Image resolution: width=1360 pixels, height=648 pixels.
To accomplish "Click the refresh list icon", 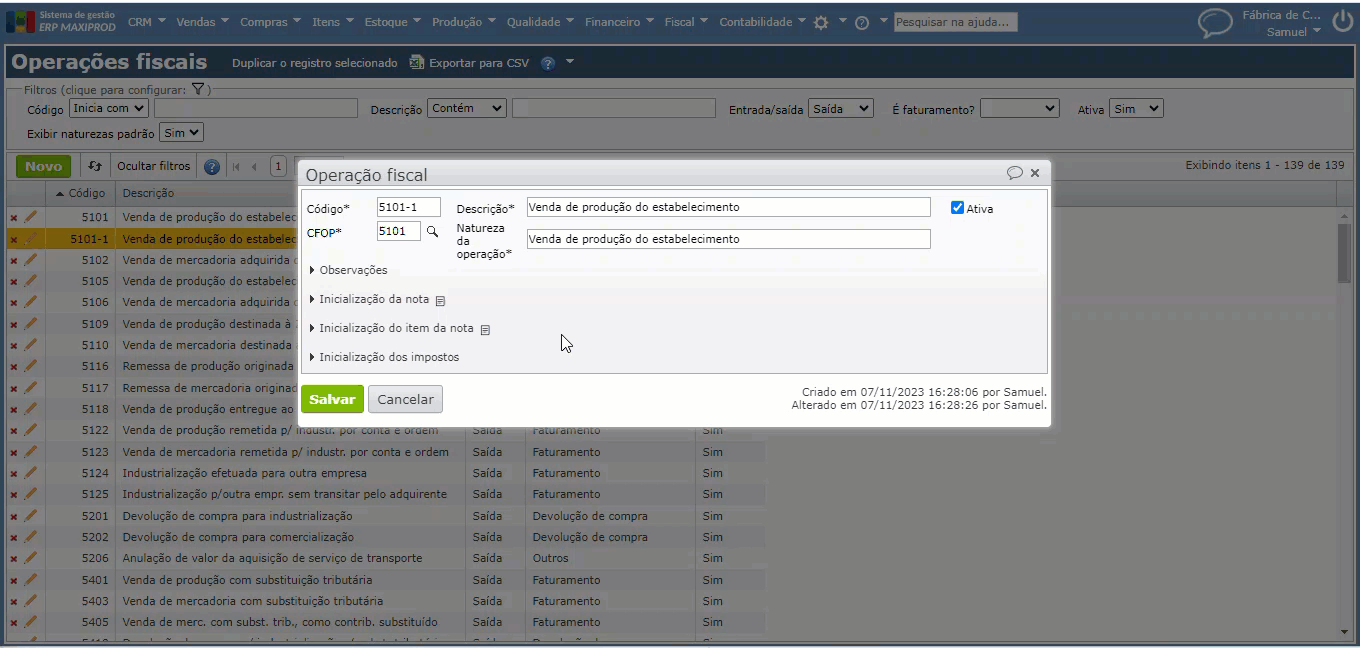I will click(x=95, y=166).
